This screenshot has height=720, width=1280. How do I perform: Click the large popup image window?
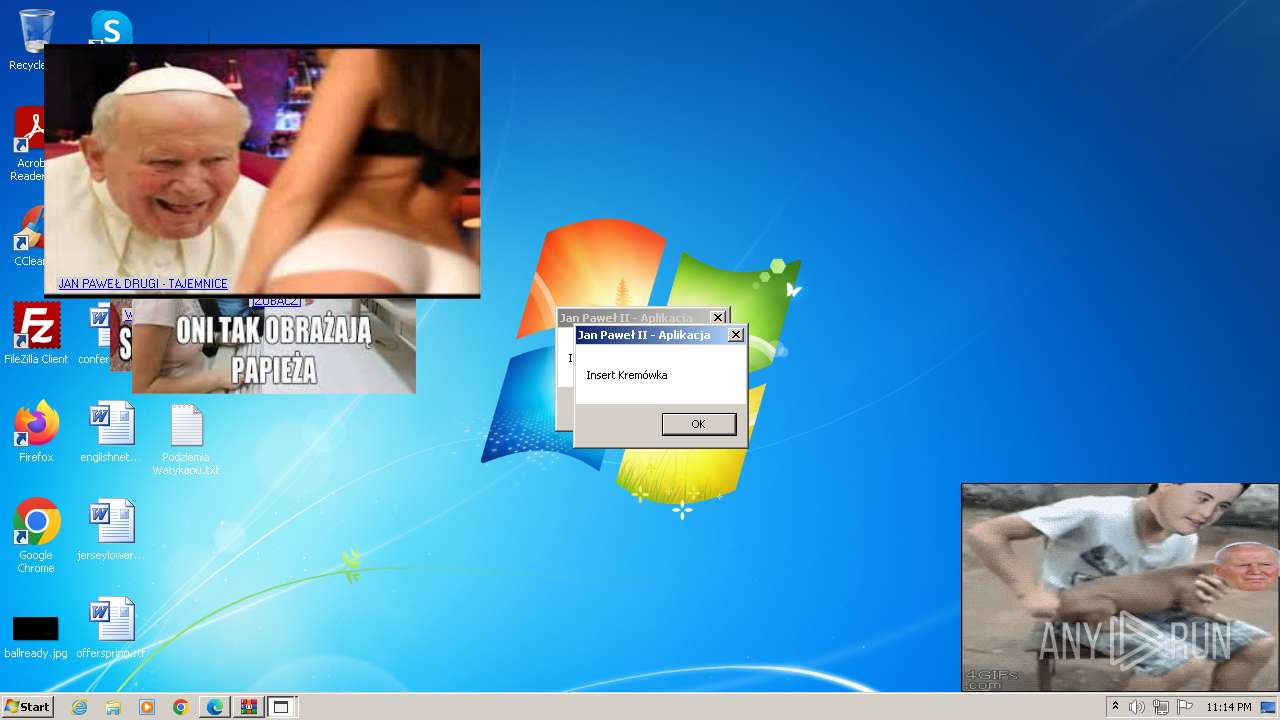pyautogui.click(x=262, y=170)
